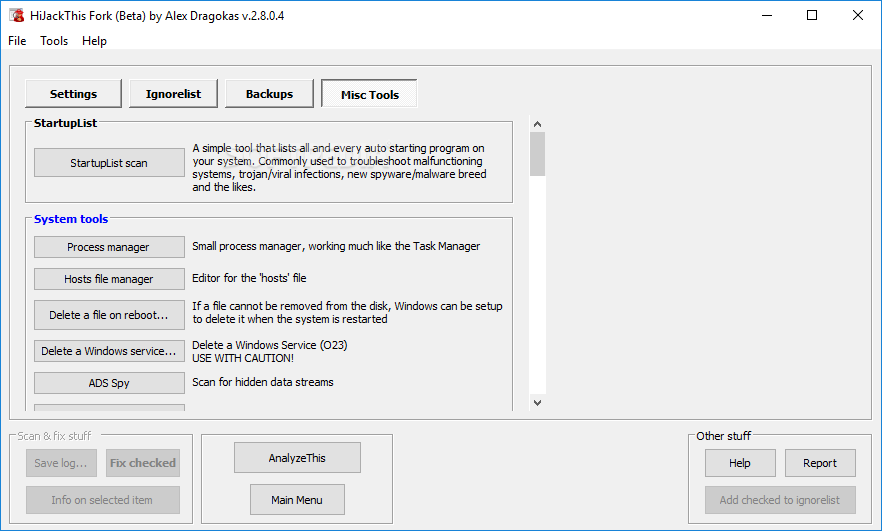882x531 pixels.
Task: Choose Delete a file on reboot
Action: [x=109, y=314]
